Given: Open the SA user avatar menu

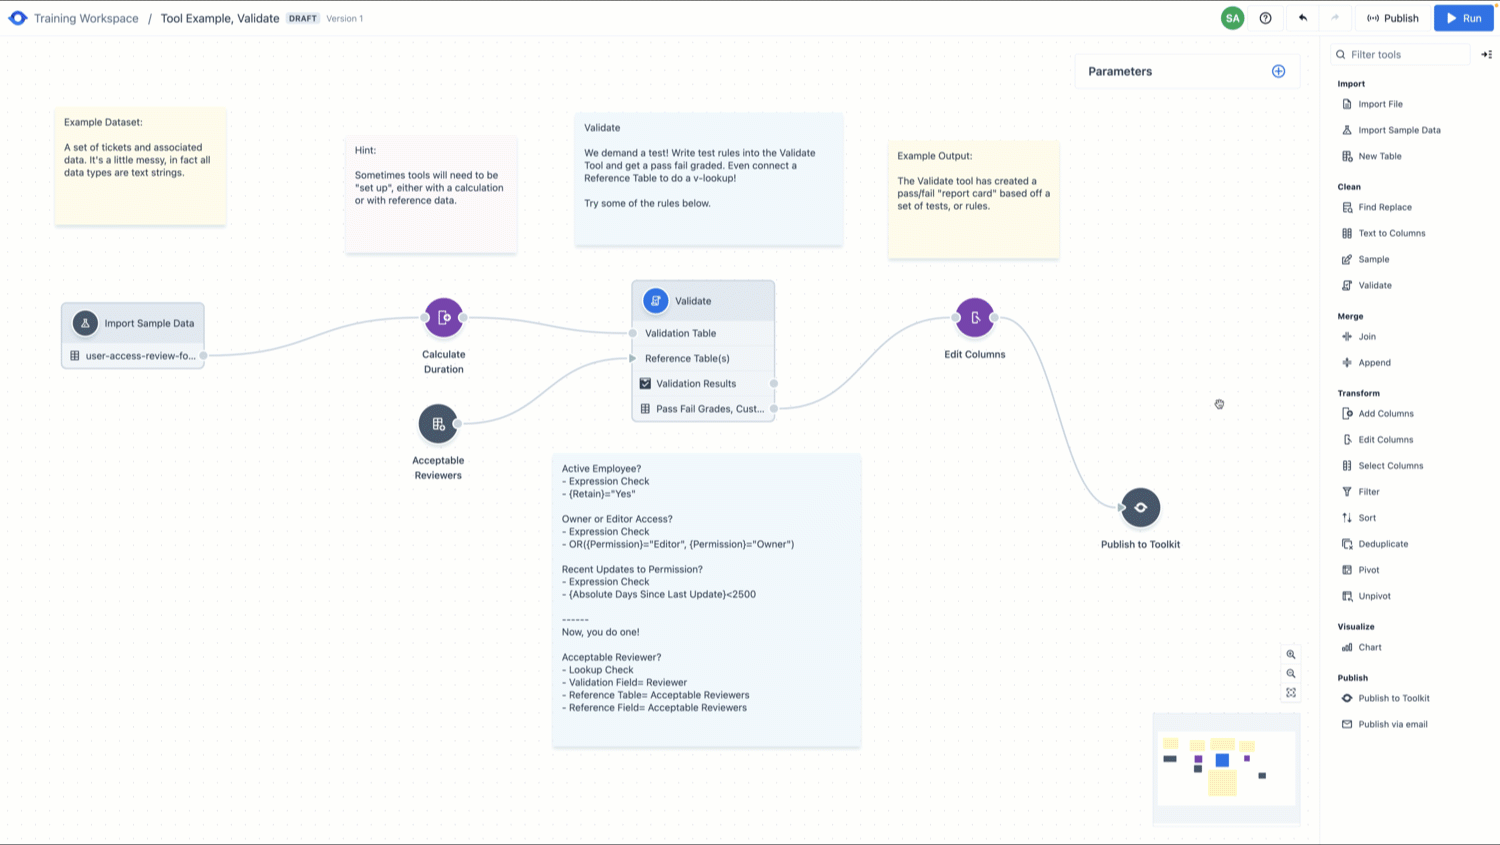Looking at the screenshot, I should click(x=1232, y=18).
